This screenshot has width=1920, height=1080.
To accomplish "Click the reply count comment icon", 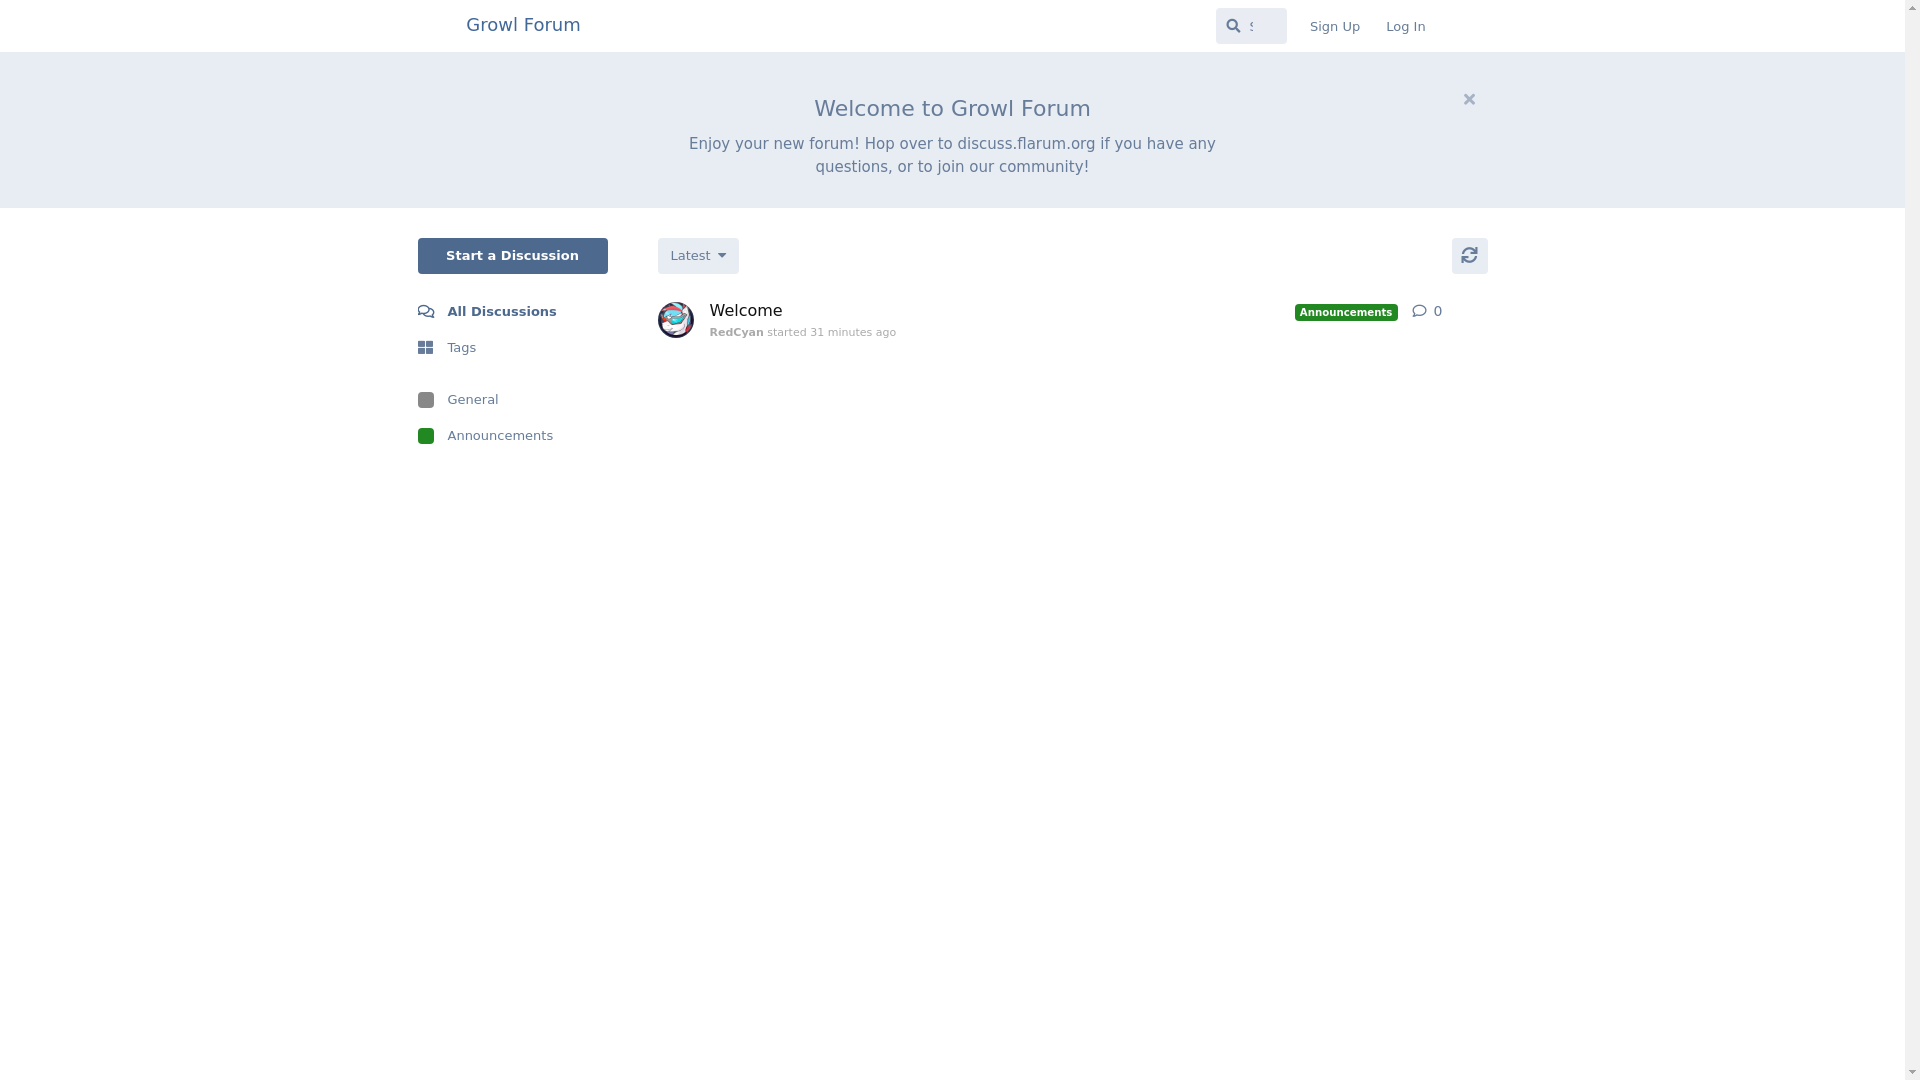I will [1419, 311].
